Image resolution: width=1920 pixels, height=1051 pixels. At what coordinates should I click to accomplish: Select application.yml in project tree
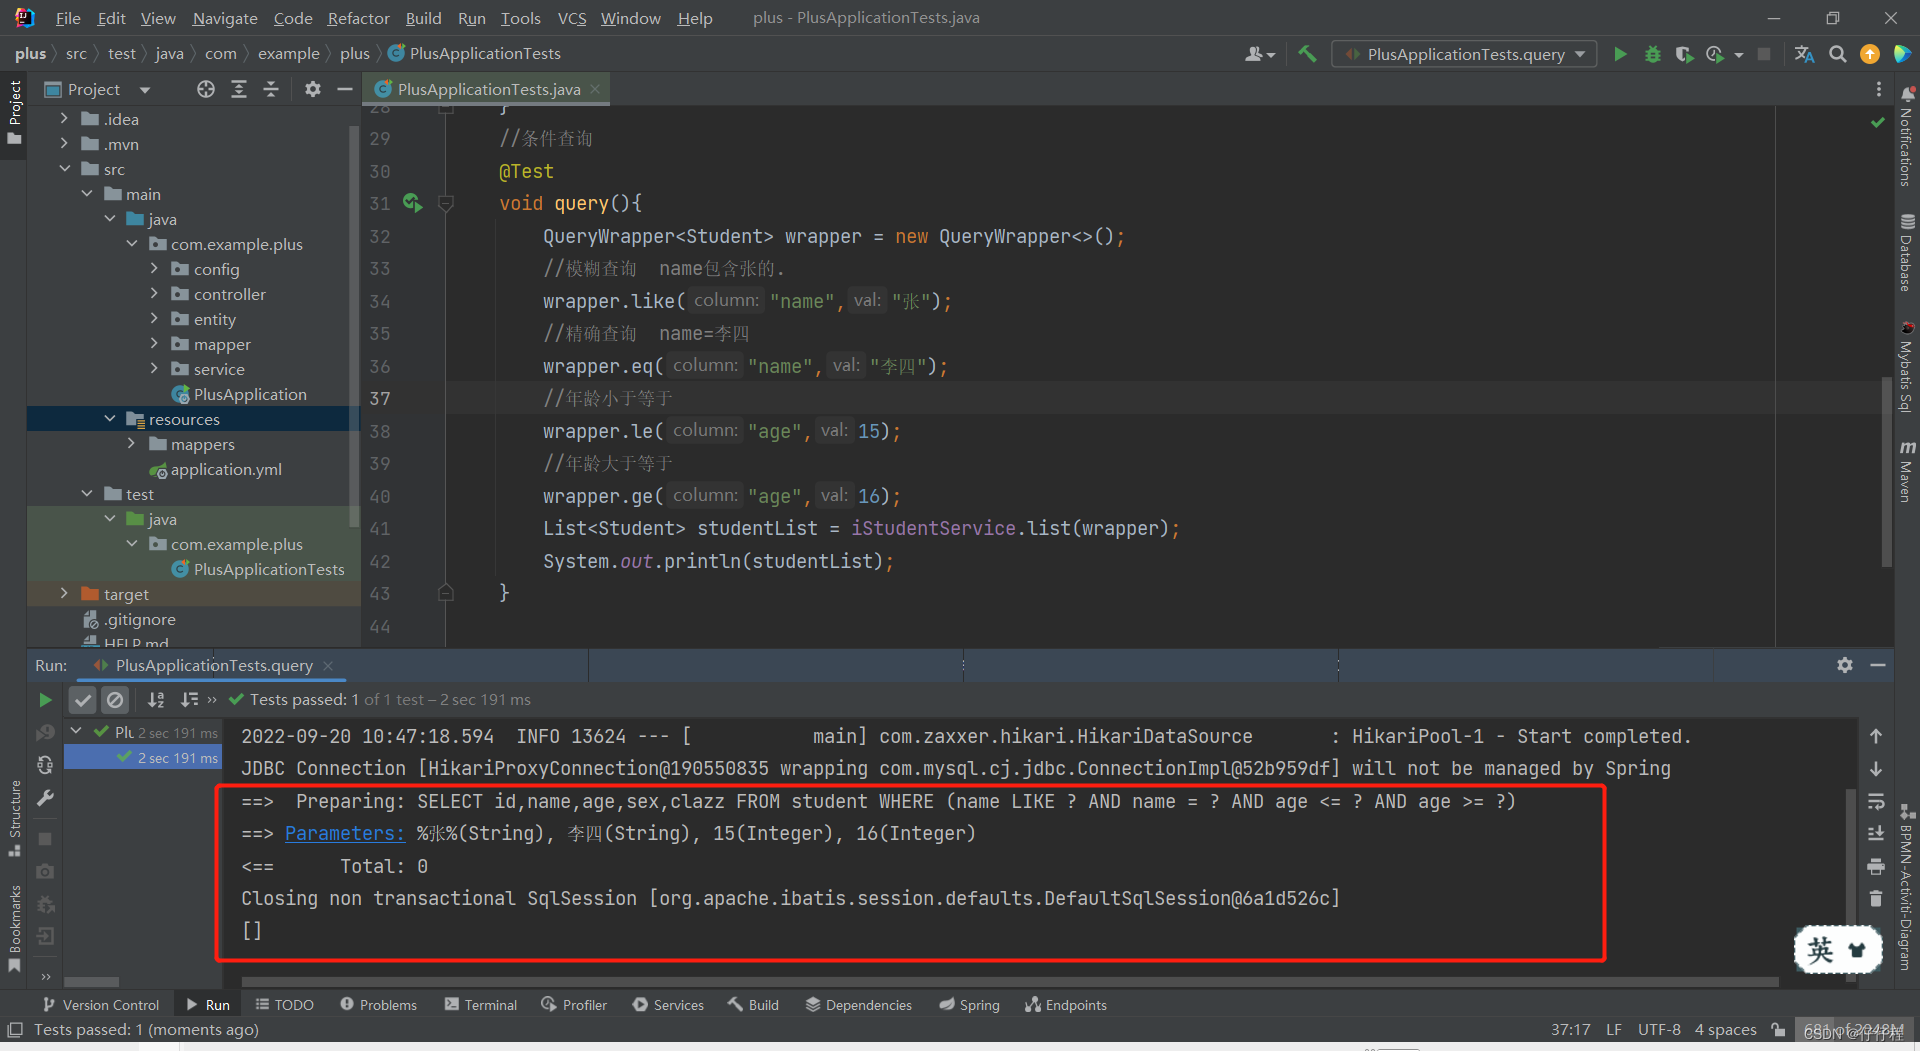point(226,469)
